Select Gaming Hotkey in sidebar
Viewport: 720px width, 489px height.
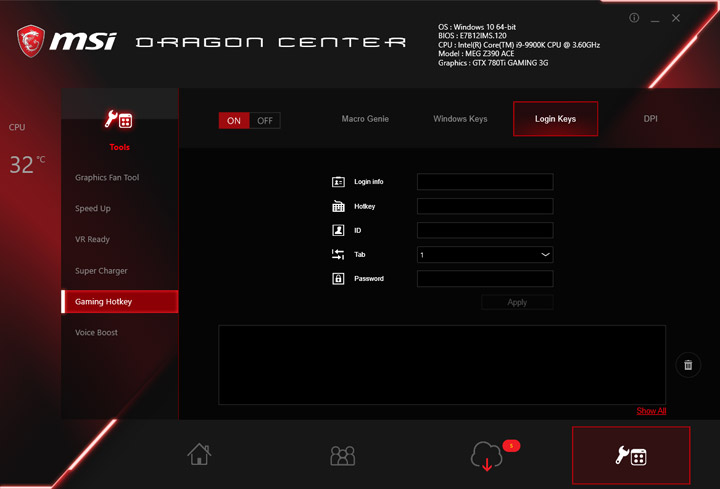pos(119,302)
